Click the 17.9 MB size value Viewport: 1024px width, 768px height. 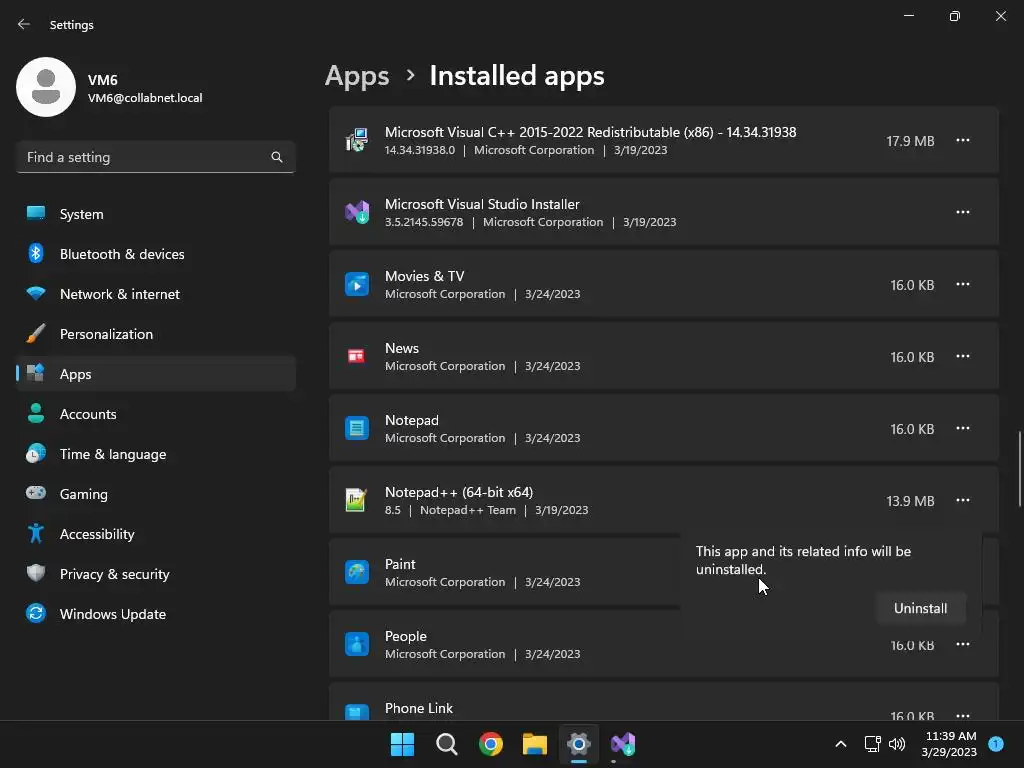(910, 141)
